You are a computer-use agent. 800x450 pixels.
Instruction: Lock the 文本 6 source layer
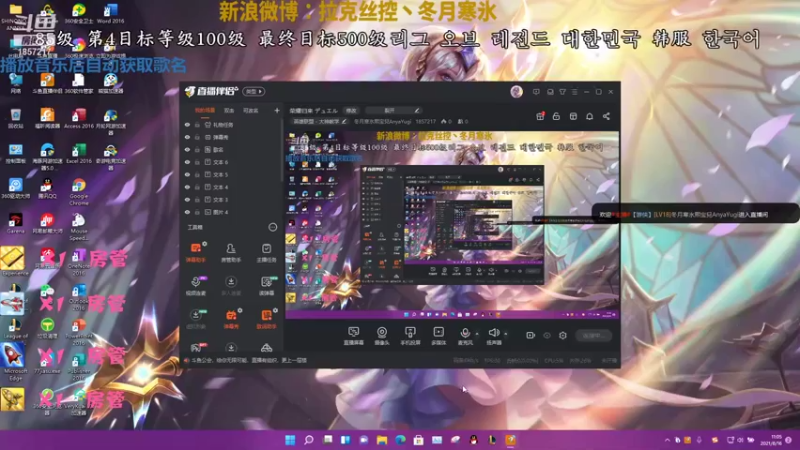tap(197, 162)
